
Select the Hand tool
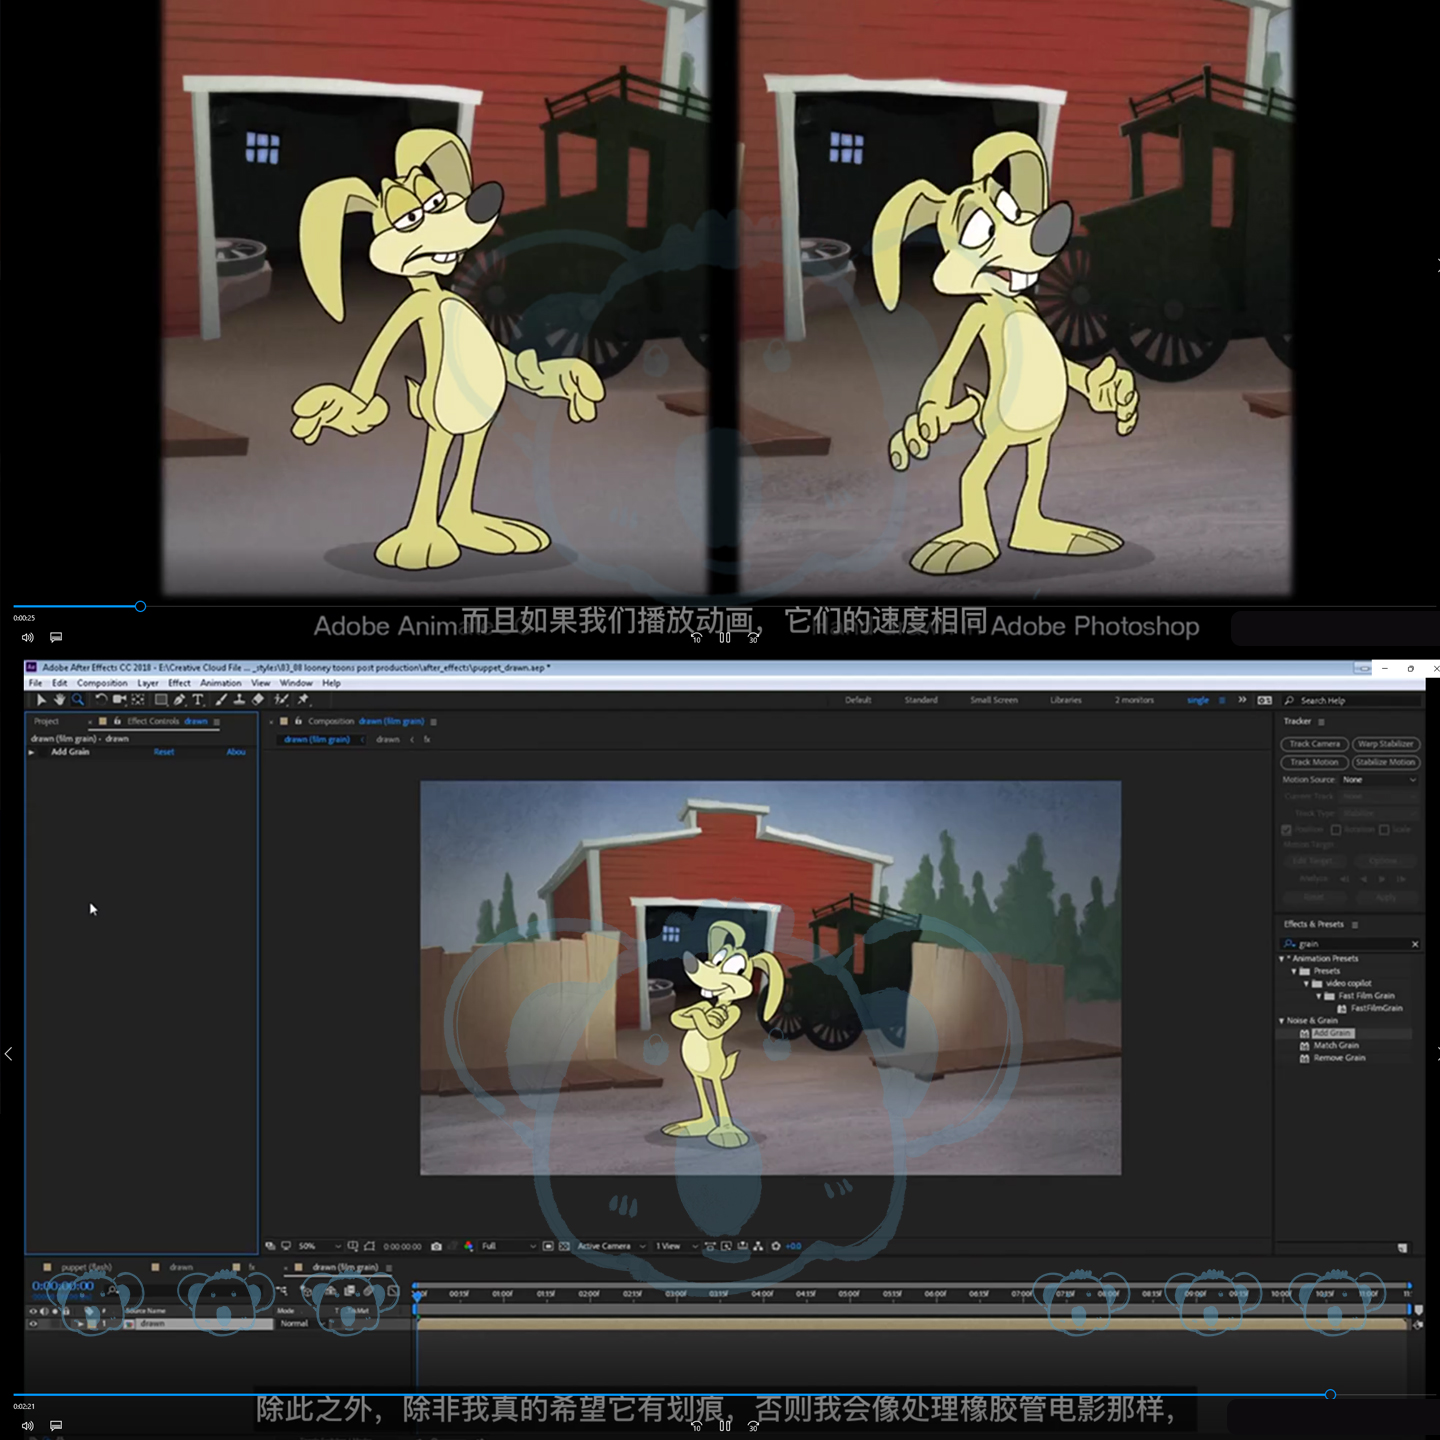tap(60, 700)
